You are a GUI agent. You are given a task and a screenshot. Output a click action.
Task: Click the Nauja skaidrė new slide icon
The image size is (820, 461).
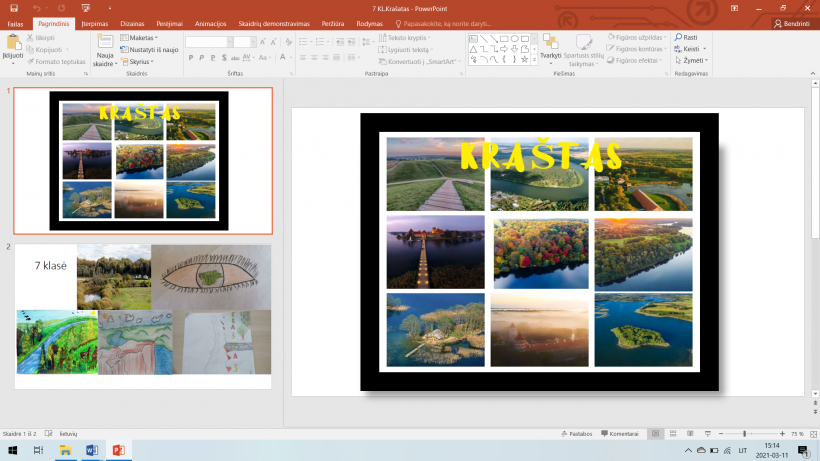[x=105, y=43]
